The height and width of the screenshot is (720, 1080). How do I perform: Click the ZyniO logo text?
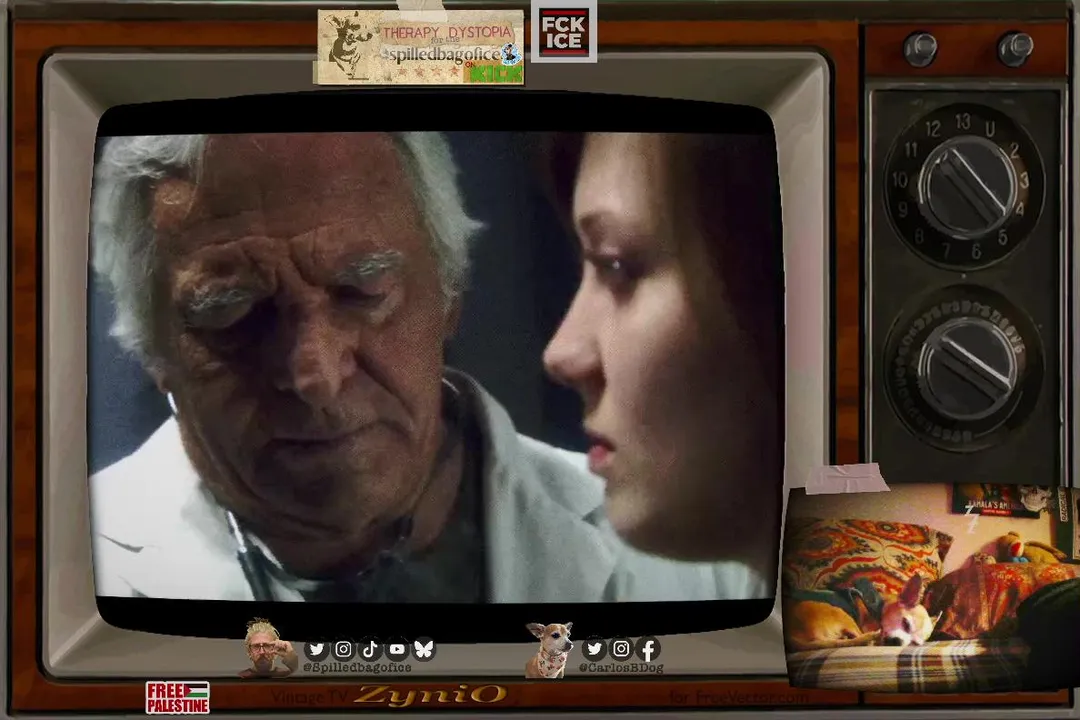[430, 694]
